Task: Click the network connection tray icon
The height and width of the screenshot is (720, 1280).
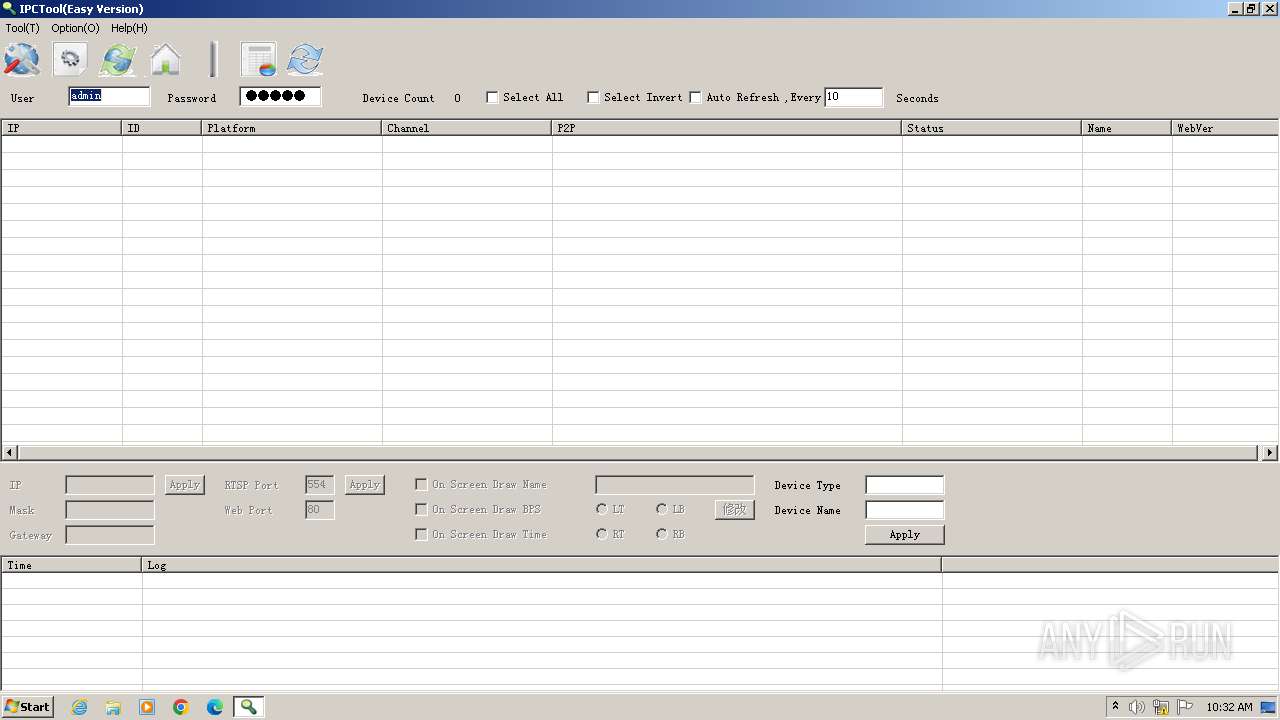Action: [x=1161, y=707]
